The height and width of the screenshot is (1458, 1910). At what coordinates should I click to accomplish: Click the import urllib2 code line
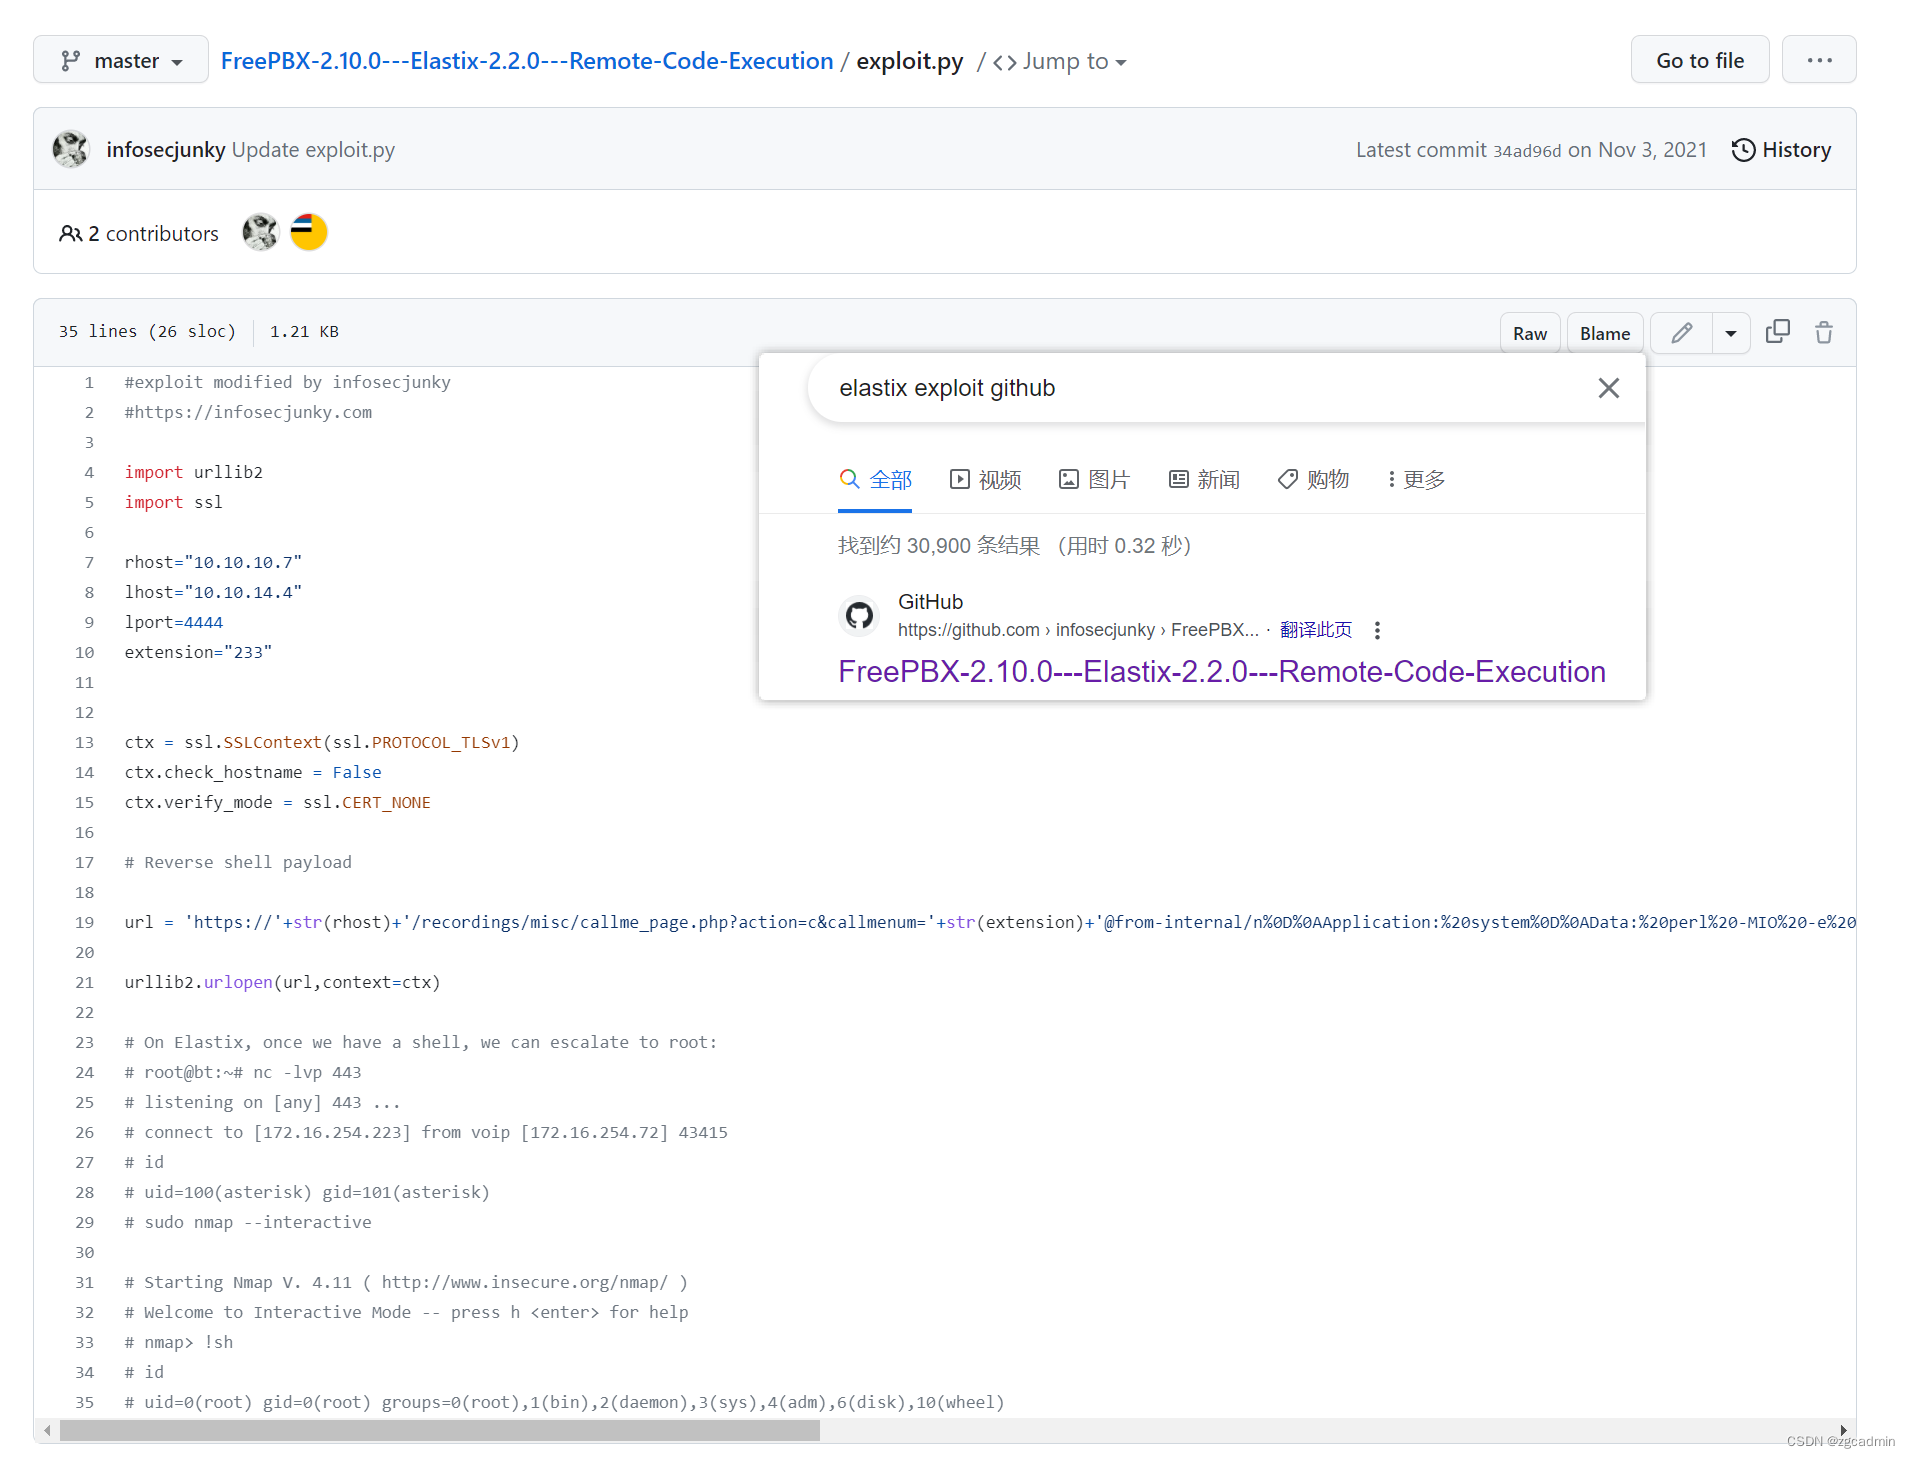tap(194, 472)
